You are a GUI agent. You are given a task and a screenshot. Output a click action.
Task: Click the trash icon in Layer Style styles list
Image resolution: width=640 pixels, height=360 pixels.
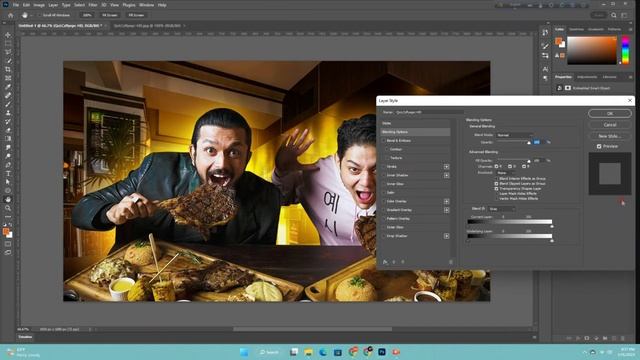click(x=451, y=262)
